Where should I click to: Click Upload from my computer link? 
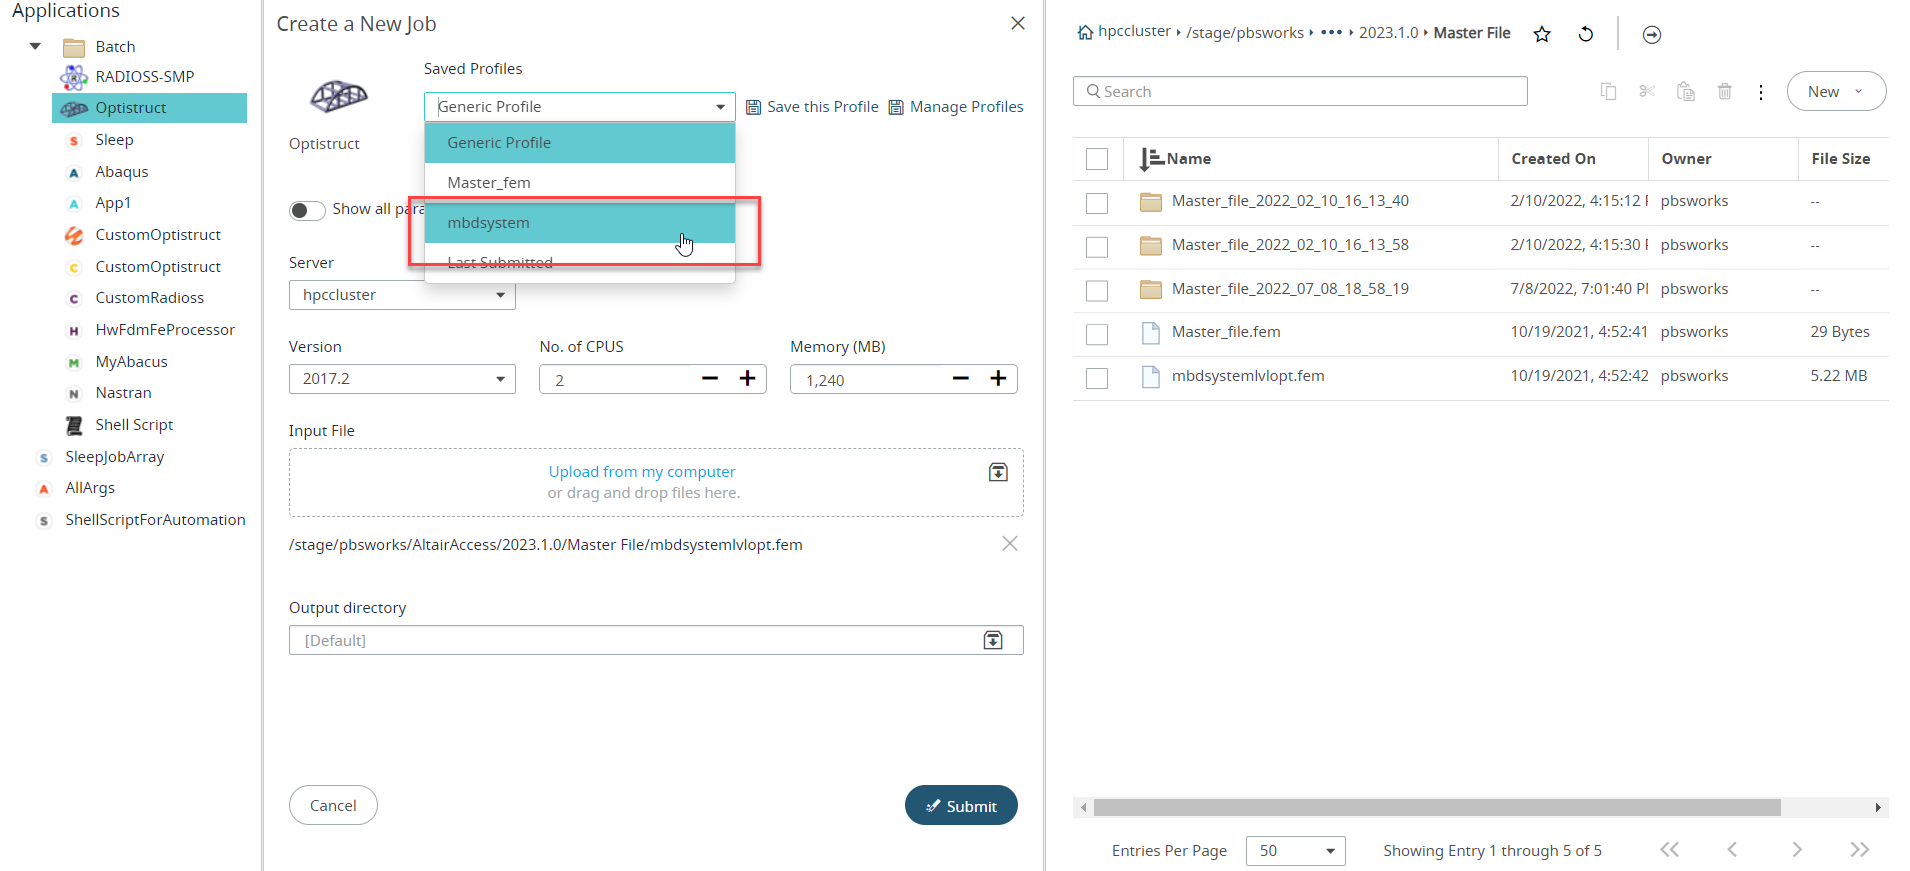point(642,472)
